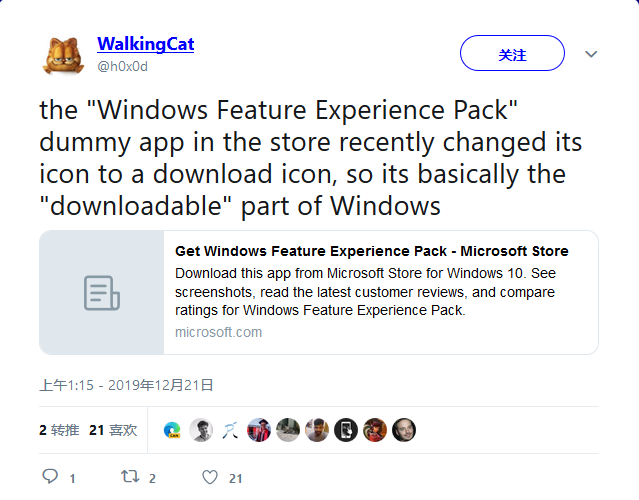
Task: Click the black phone icon liker avatar
Action: point(346,430)
